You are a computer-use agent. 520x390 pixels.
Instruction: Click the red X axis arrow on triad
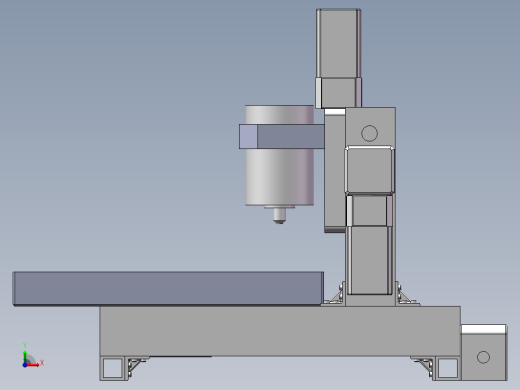[33, 365]
